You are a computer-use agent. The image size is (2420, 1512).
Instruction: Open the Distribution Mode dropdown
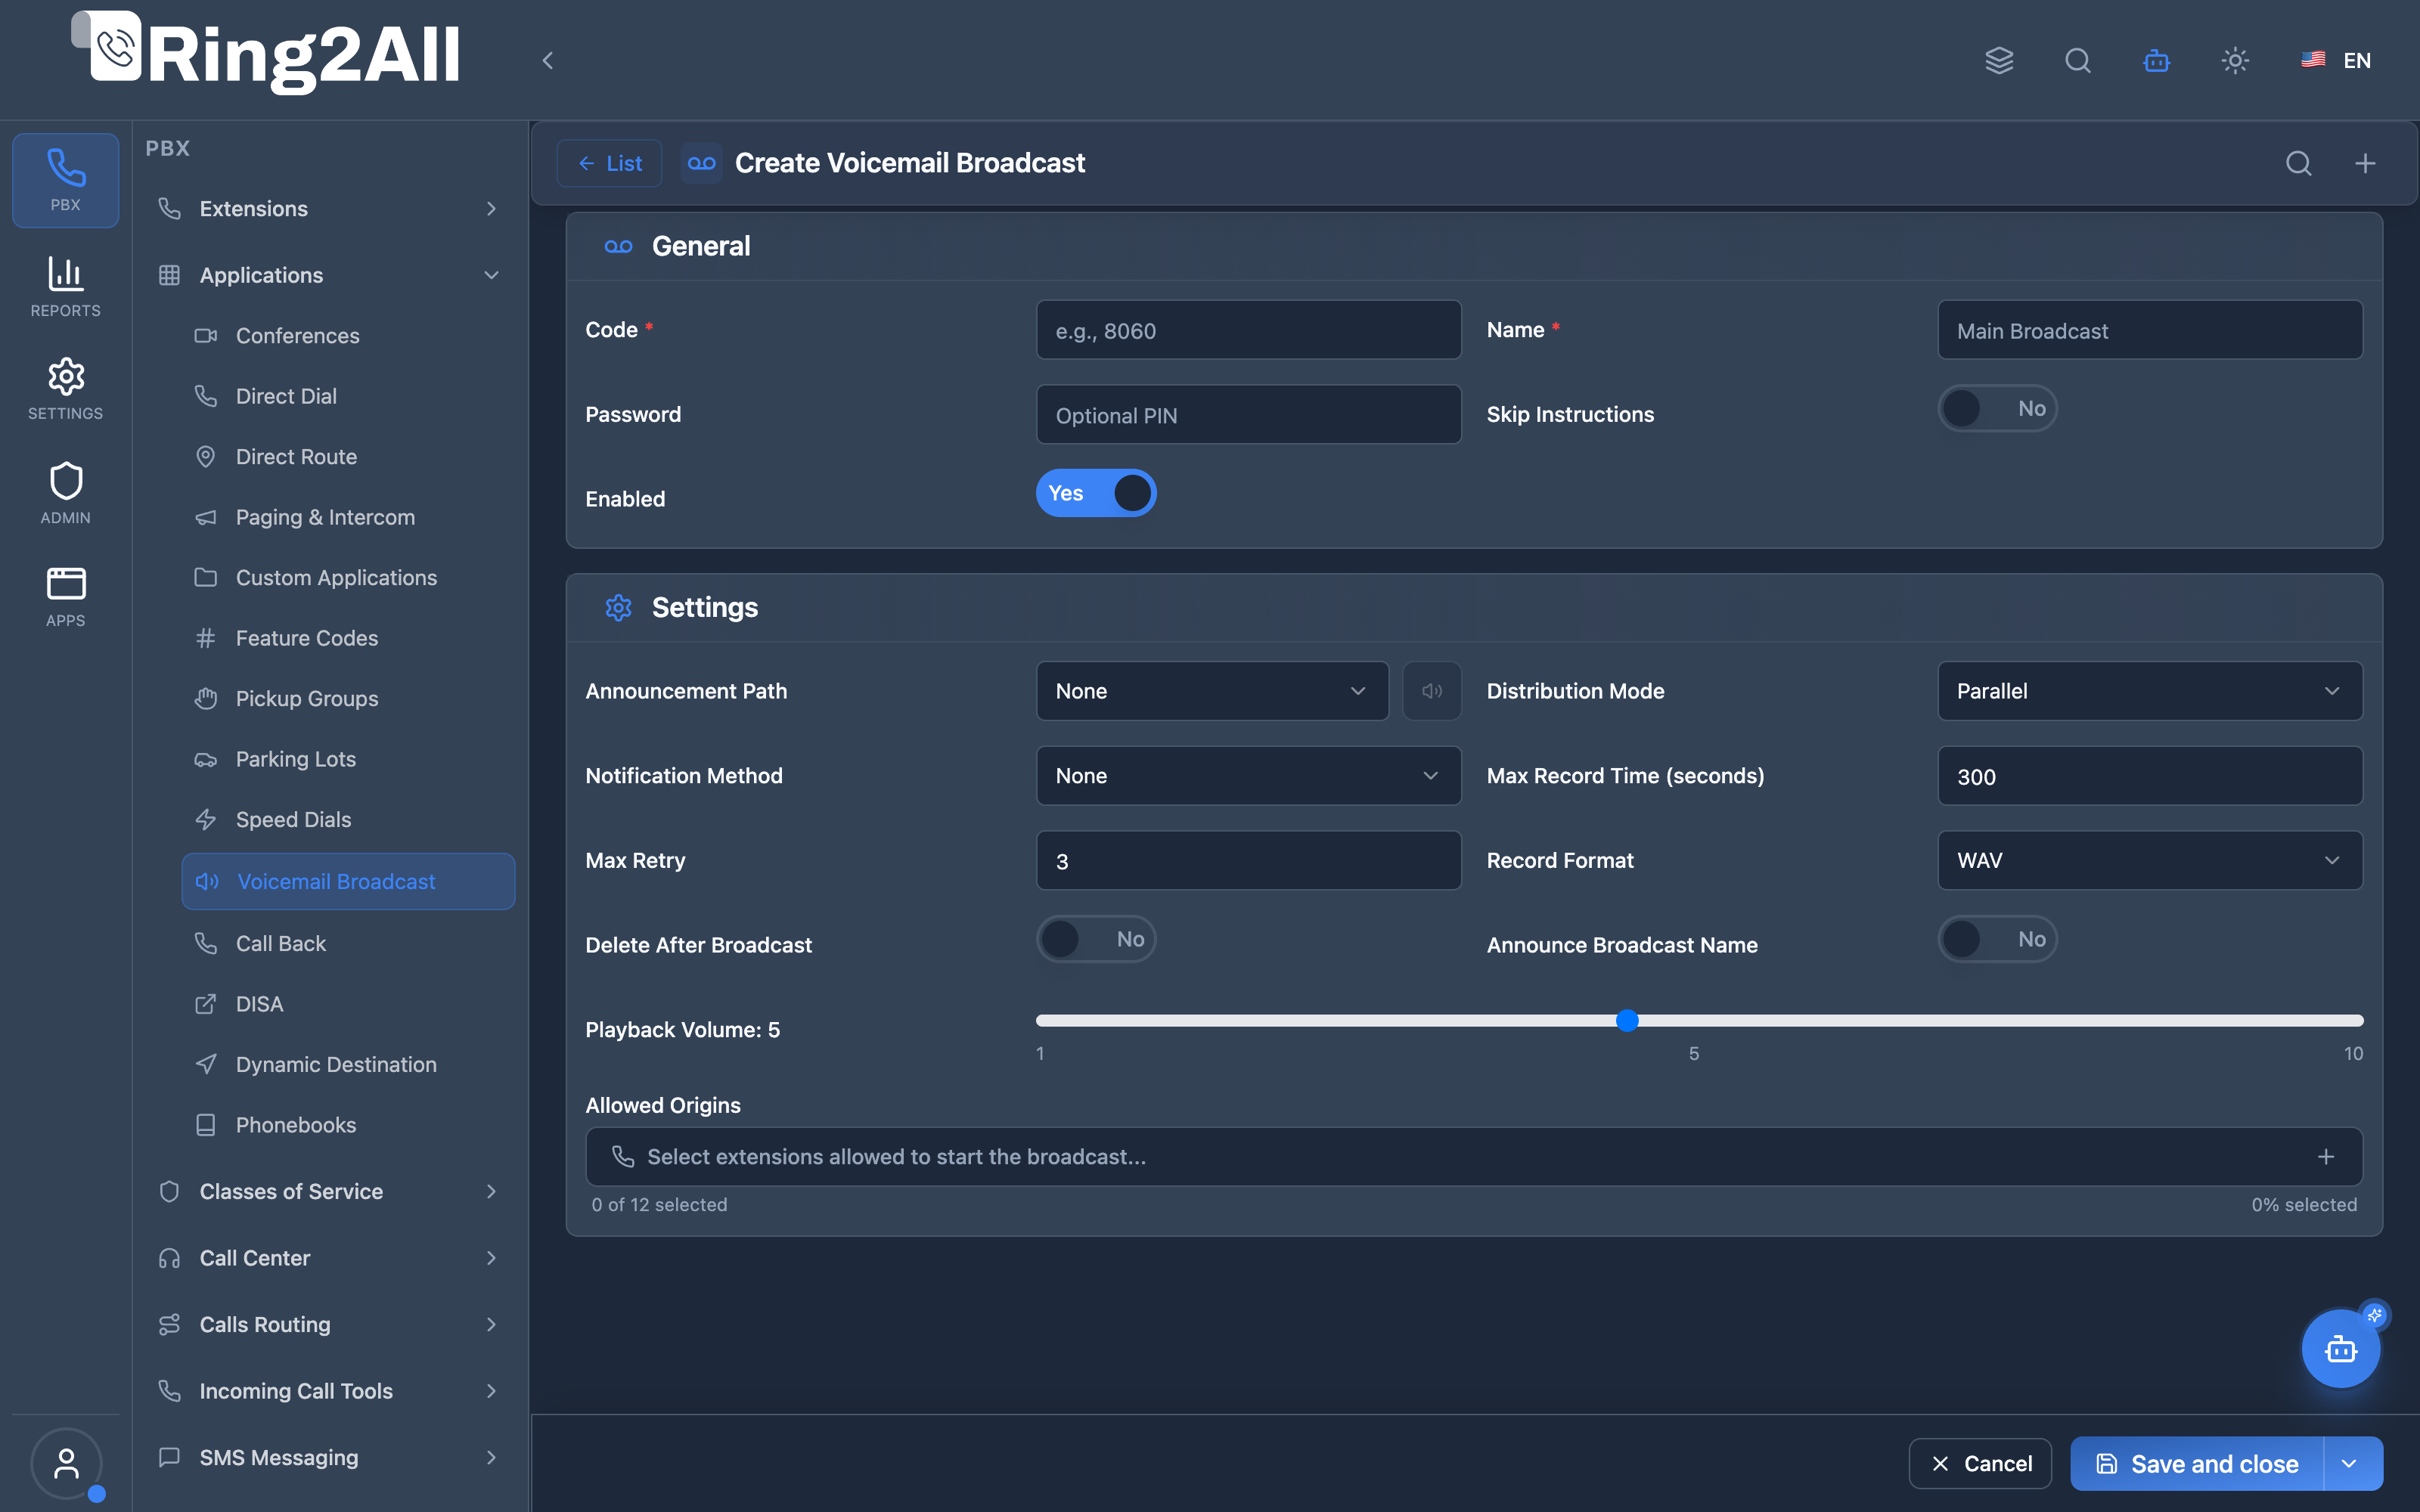2150,691
